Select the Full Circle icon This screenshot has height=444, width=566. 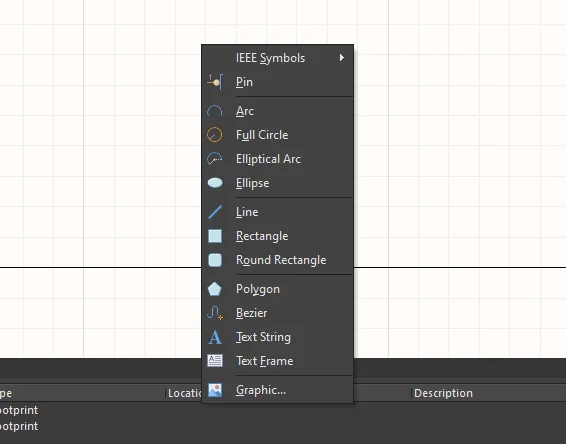214,135
